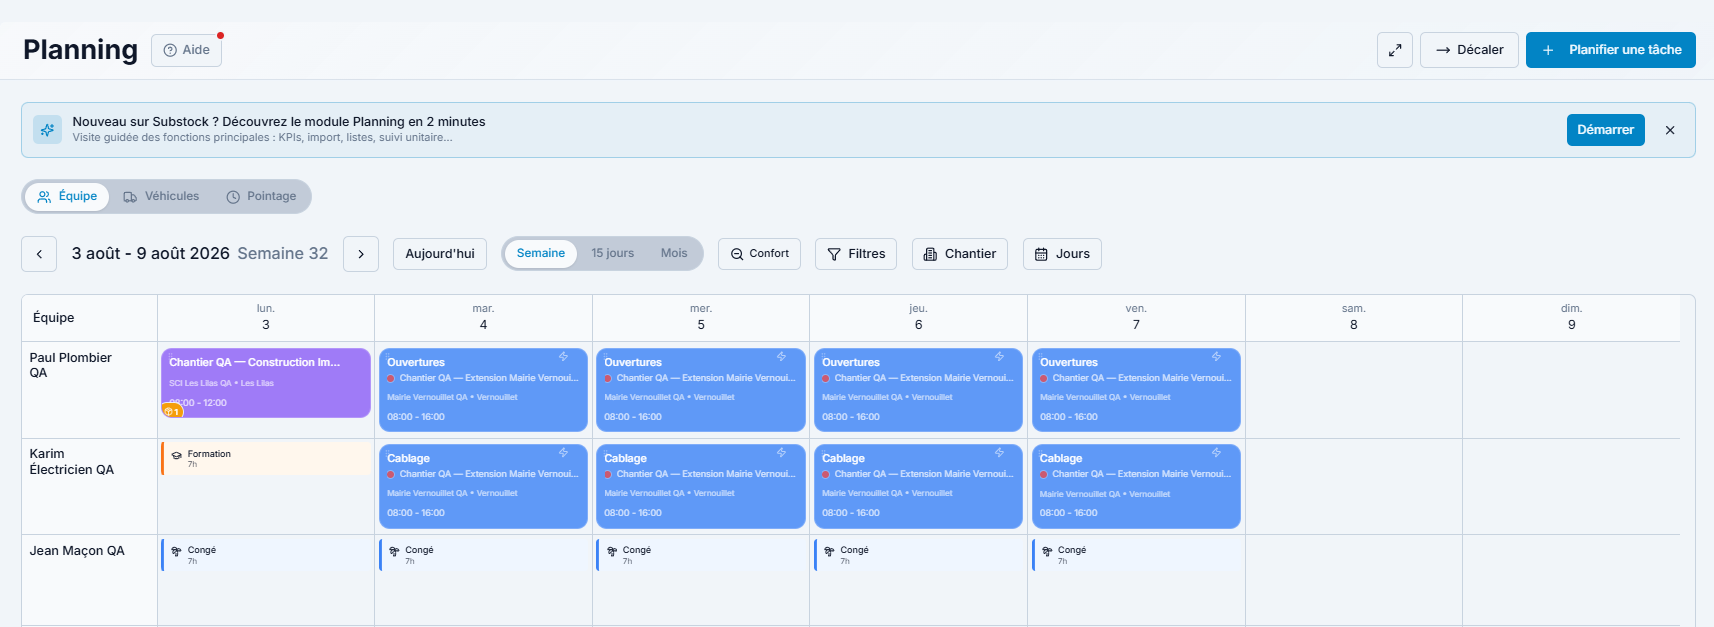Click the Congé palm icon on Wednesday

click(612, 551)
